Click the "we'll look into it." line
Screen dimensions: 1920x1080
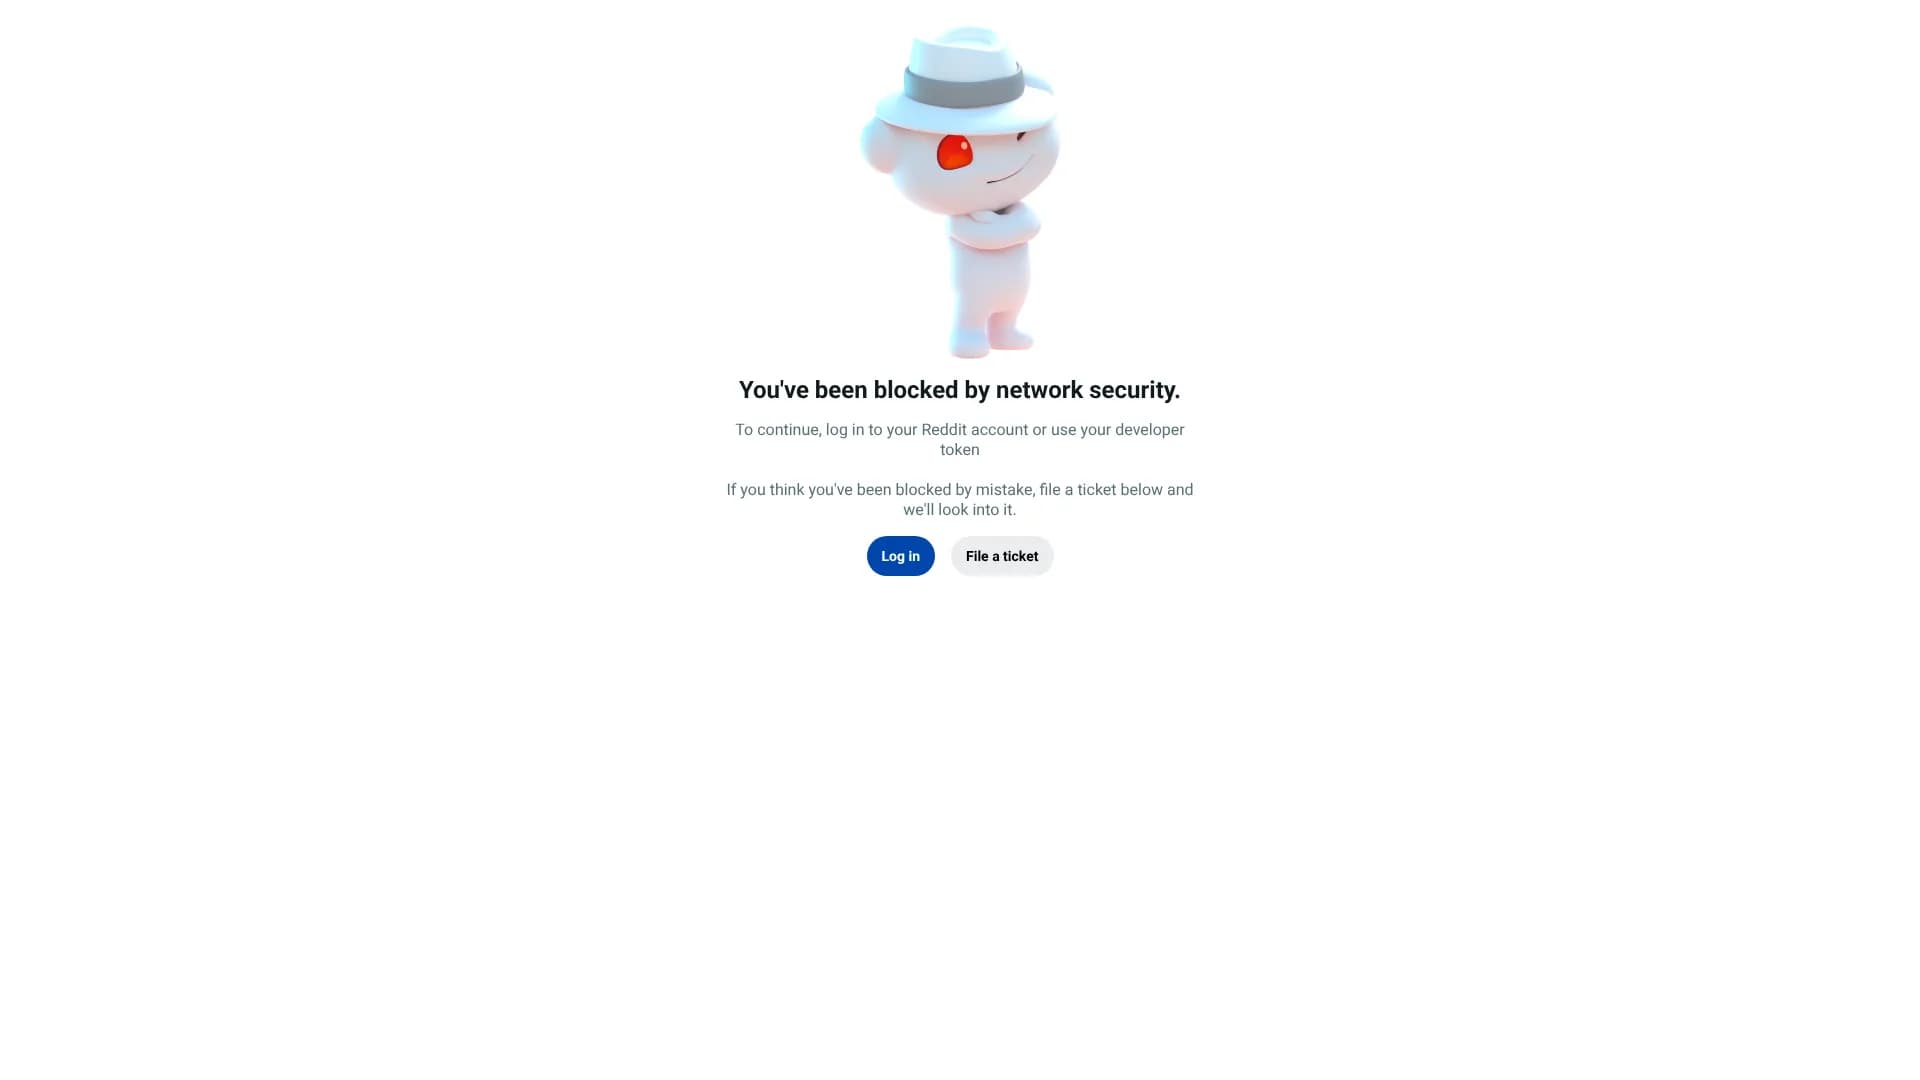960,510
